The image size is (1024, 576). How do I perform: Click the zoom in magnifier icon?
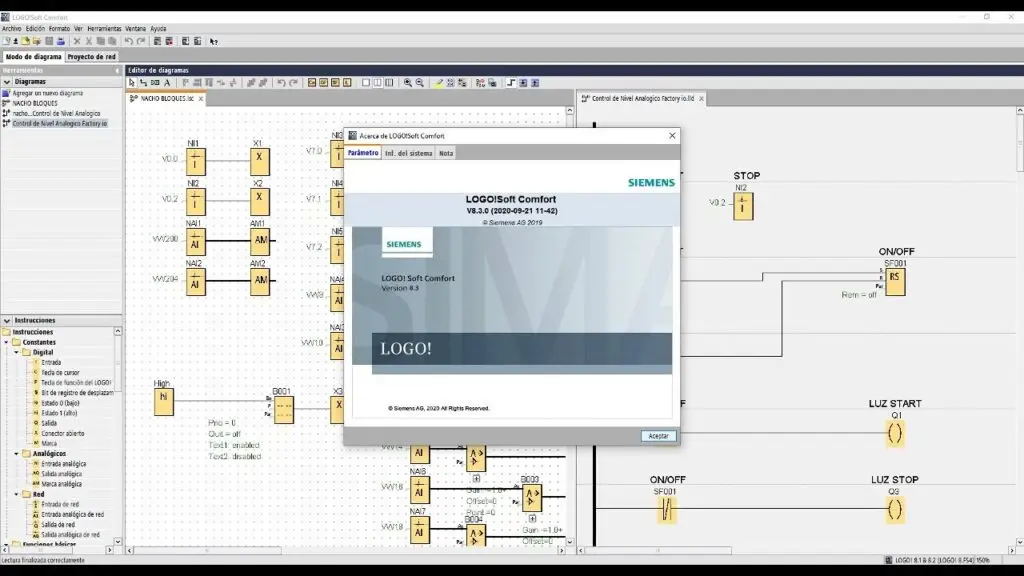408,83
